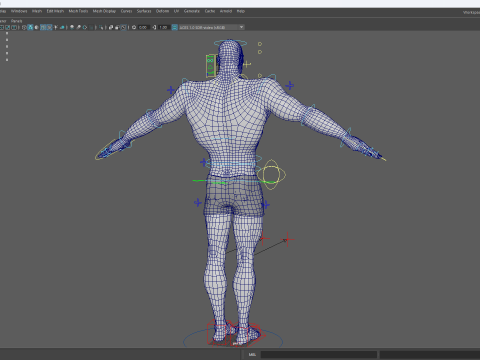This screenshot has width=480, height=360.
Task: Click the exposure reset icon
Action: click(134, 27)
